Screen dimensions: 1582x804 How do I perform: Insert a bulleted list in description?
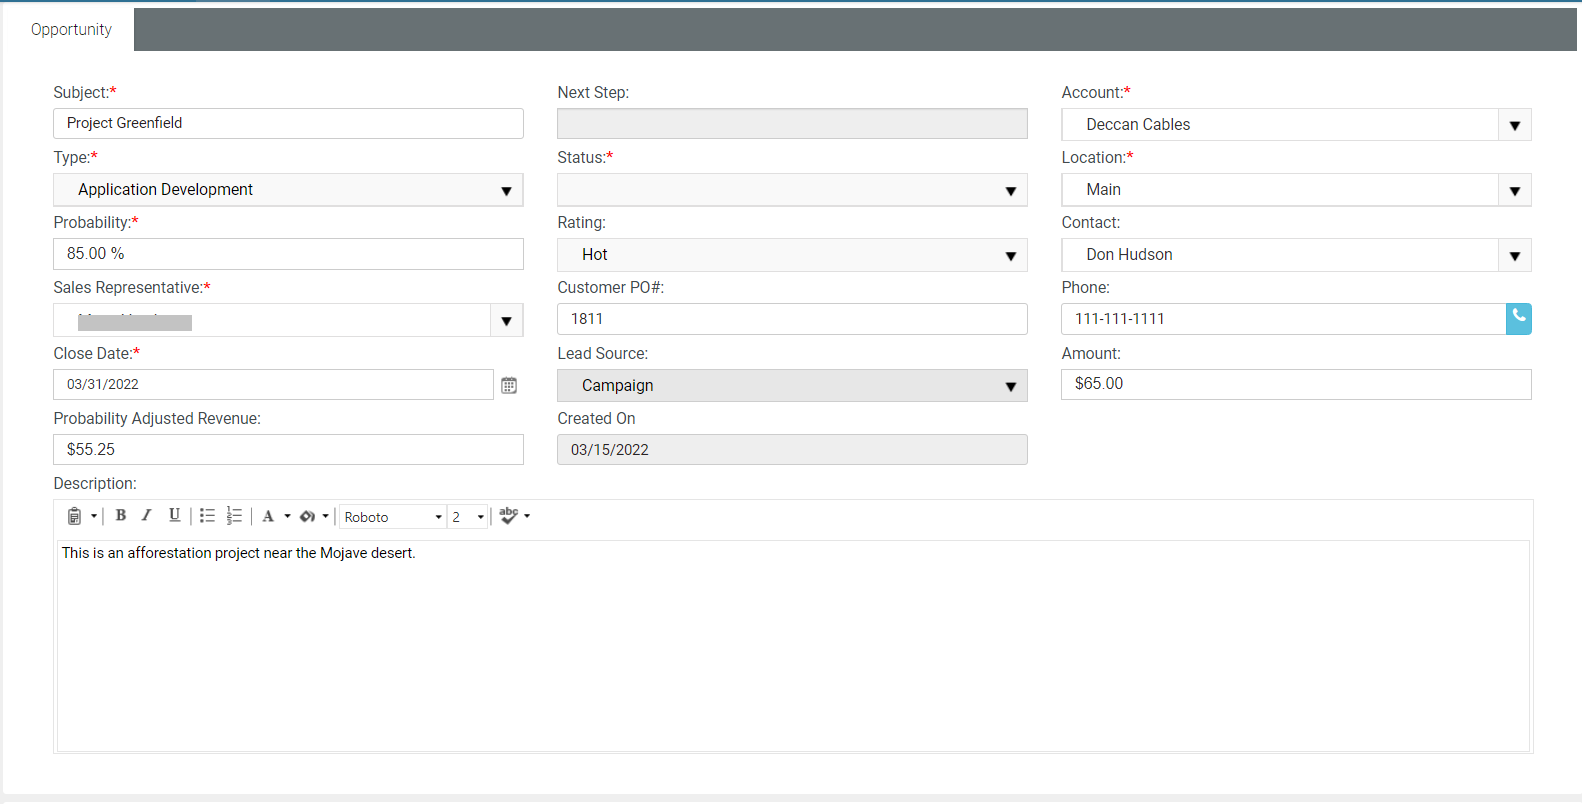207,515
